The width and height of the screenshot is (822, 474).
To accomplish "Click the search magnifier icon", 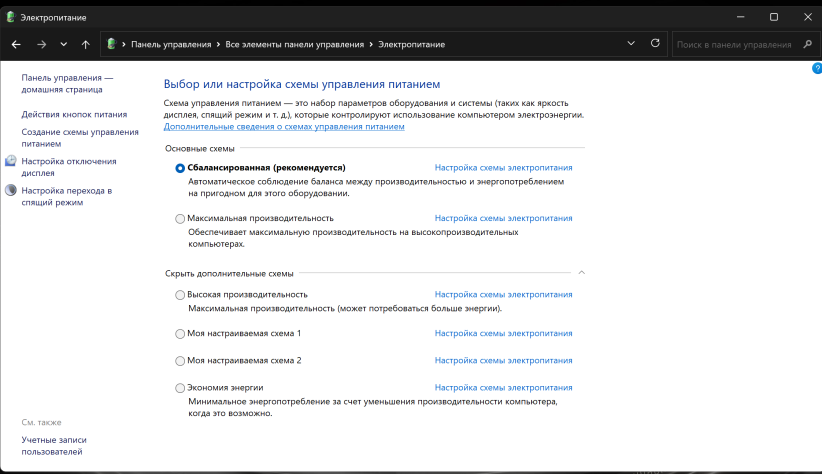I will tap(805, 45).
